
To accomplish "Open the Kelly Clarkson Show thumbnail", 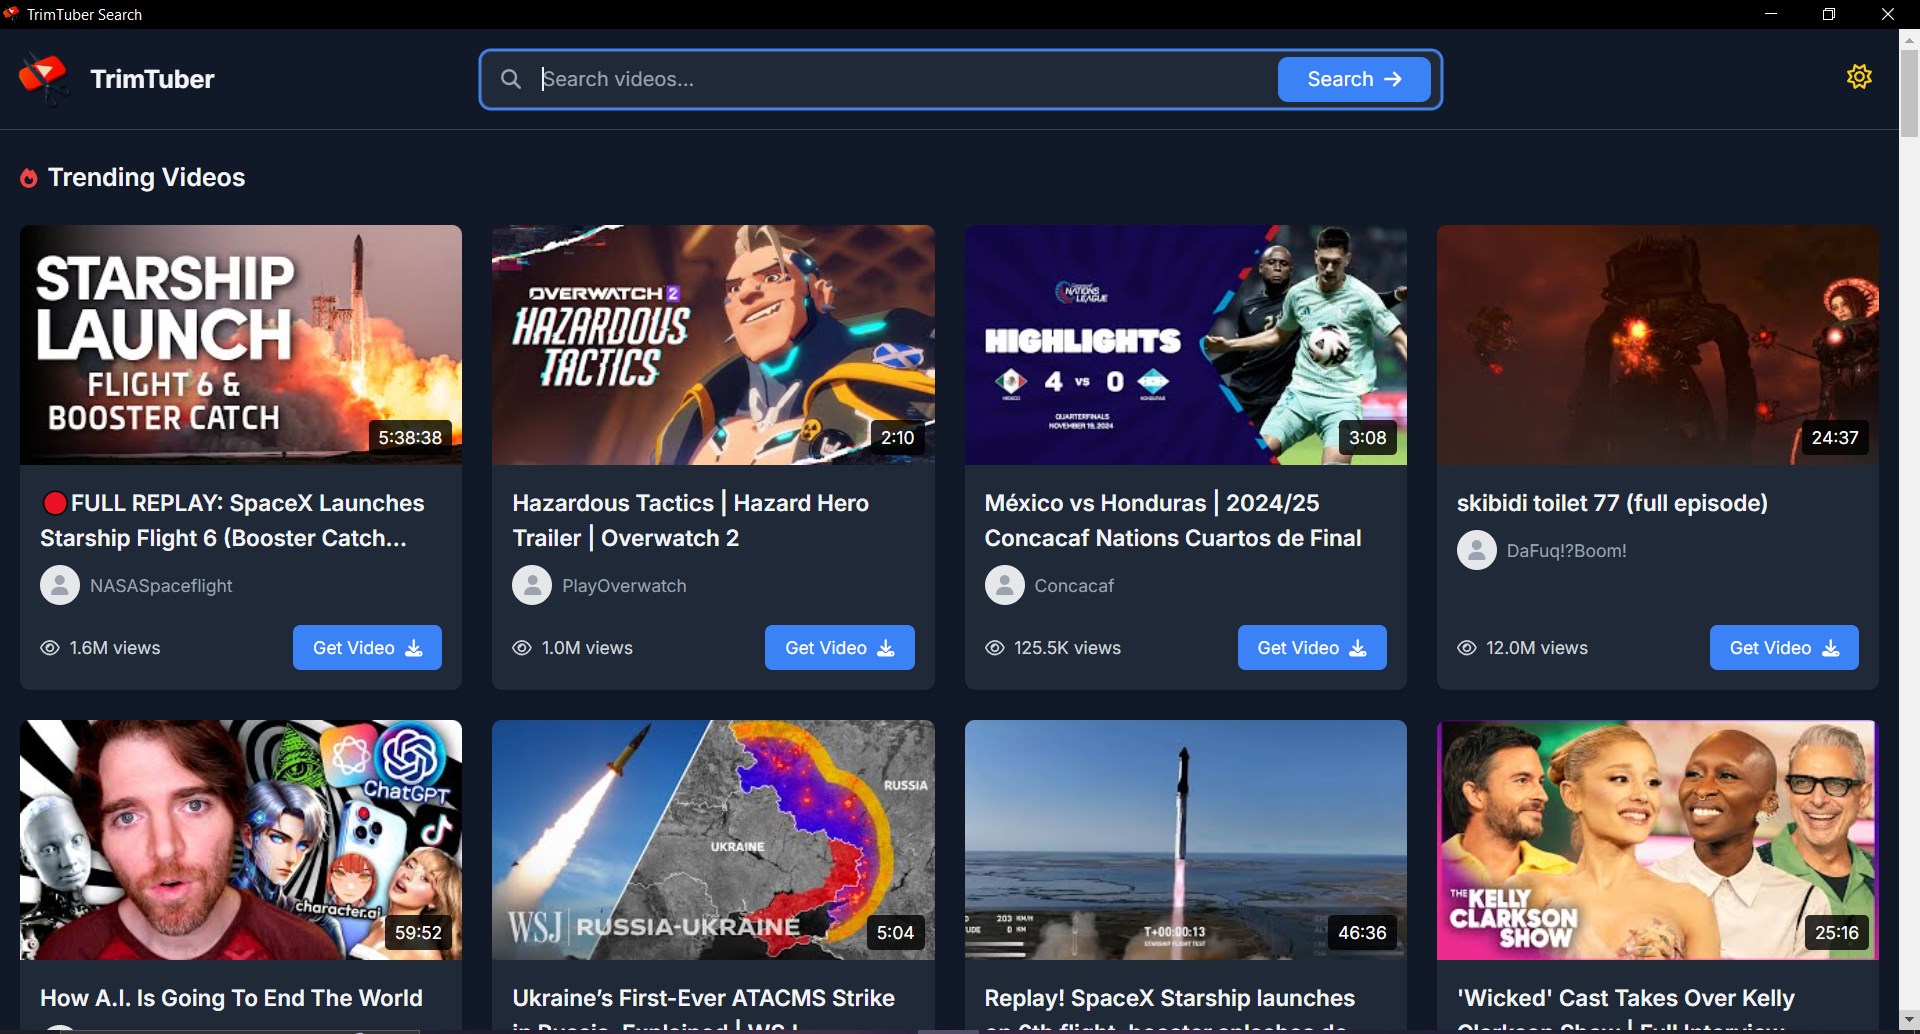I will 1658,840.
